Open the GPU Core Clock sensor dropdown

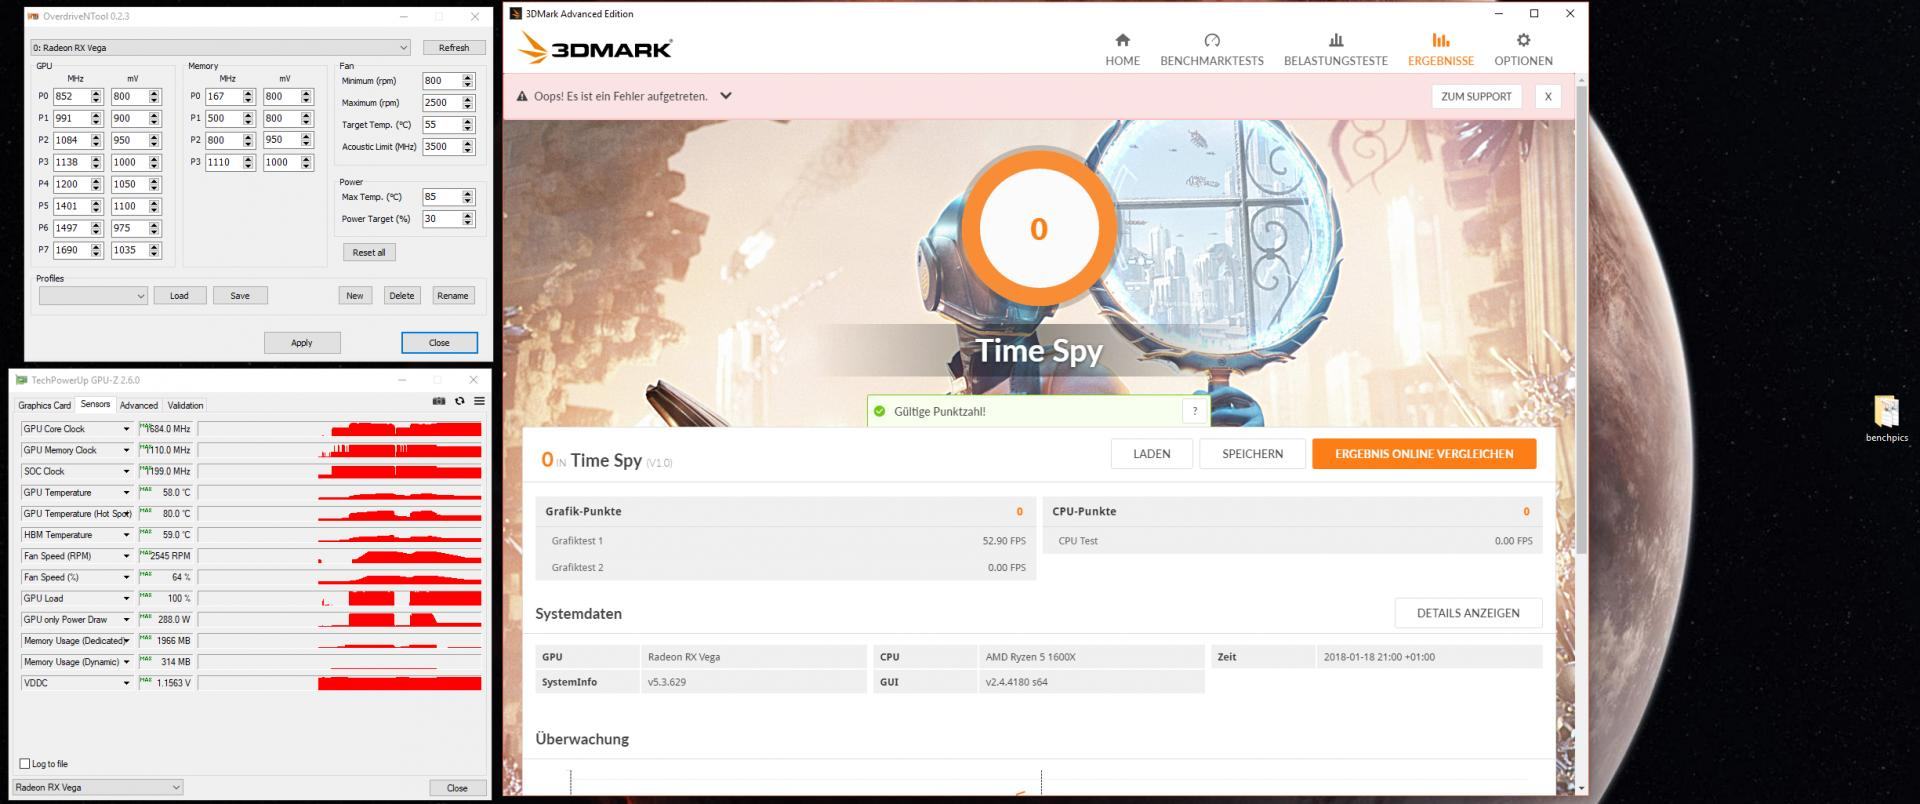pyautogui.click(x=126, y=429)
